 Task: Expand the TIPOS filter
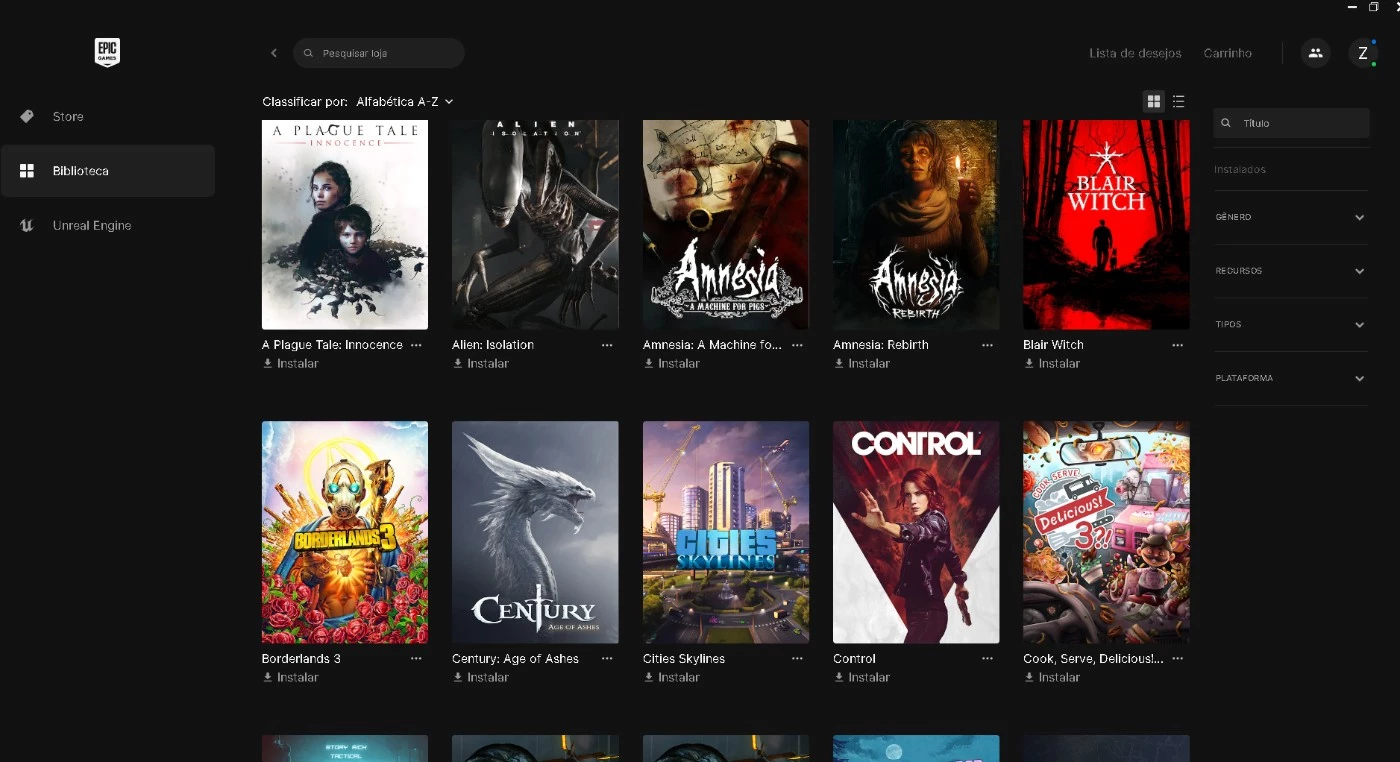[1290, 325]
